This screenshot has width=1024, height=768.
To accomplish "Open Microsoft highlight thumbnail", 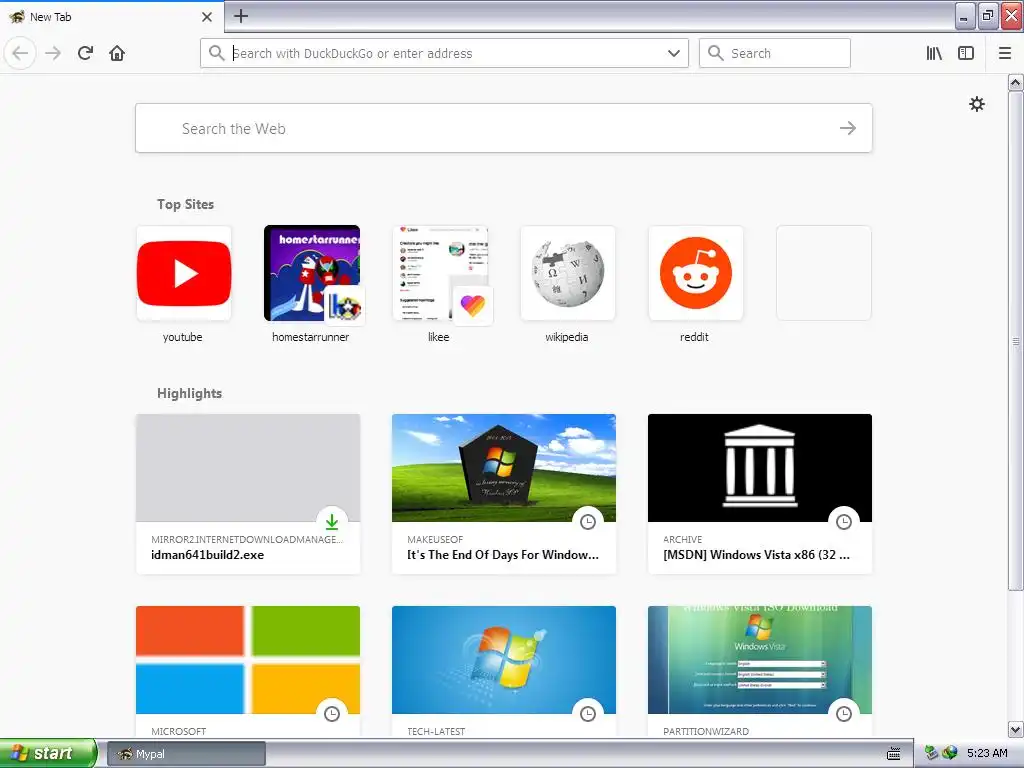I will point(248,660).
